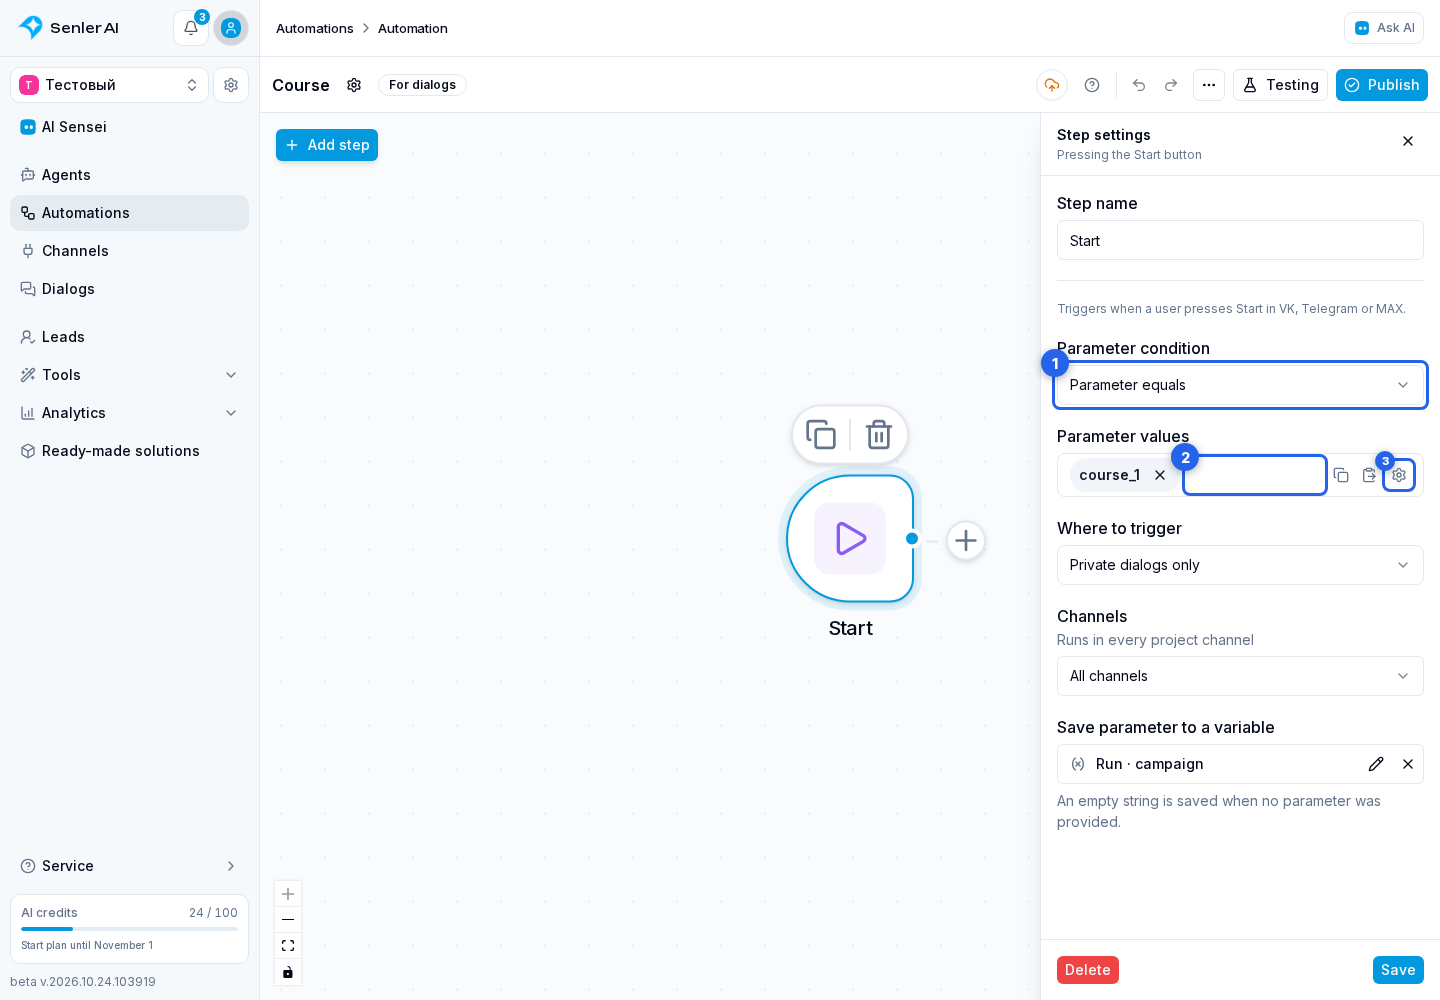The height and width of the screenshot is (1000, 1440).
Task: Duplicate the Start step on canvas
Action: tap(821, 435)
